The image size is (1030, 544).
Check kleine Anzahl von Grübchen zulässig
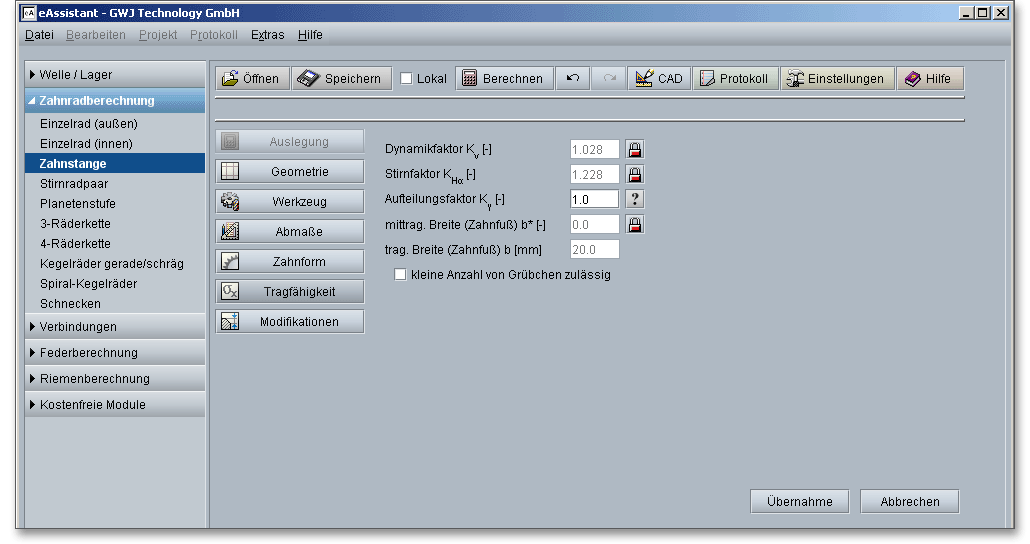(401, 274)
